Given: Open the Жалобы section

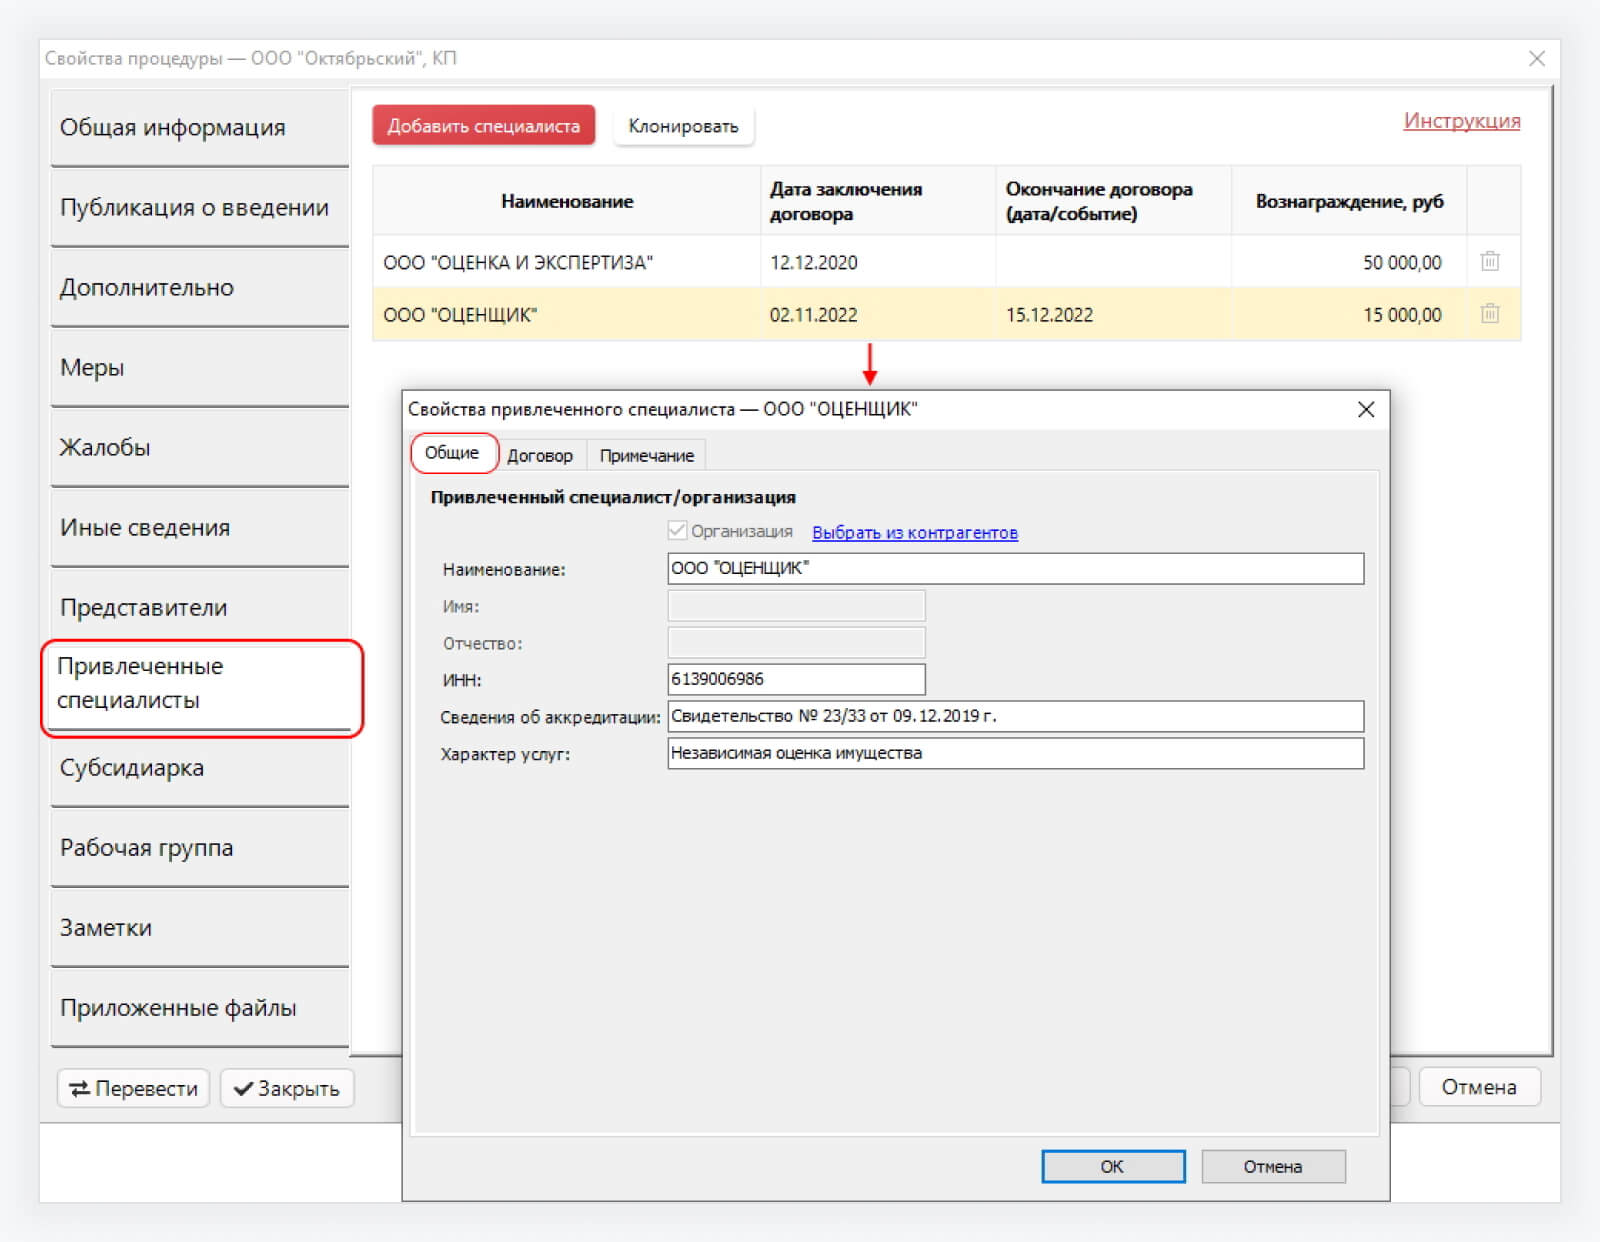Looking at the screenshot, I should (x=200, y=448).
